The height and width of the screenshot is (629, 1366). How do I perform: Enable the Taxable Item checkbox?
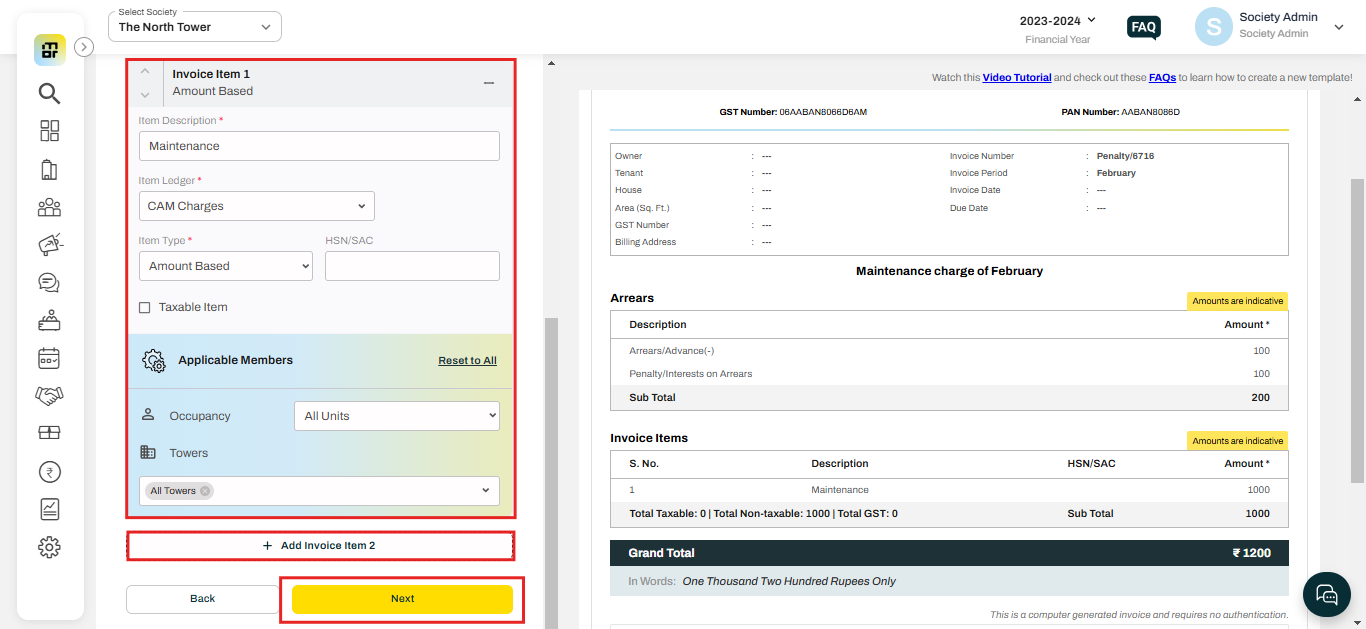[x=144, y=307]
